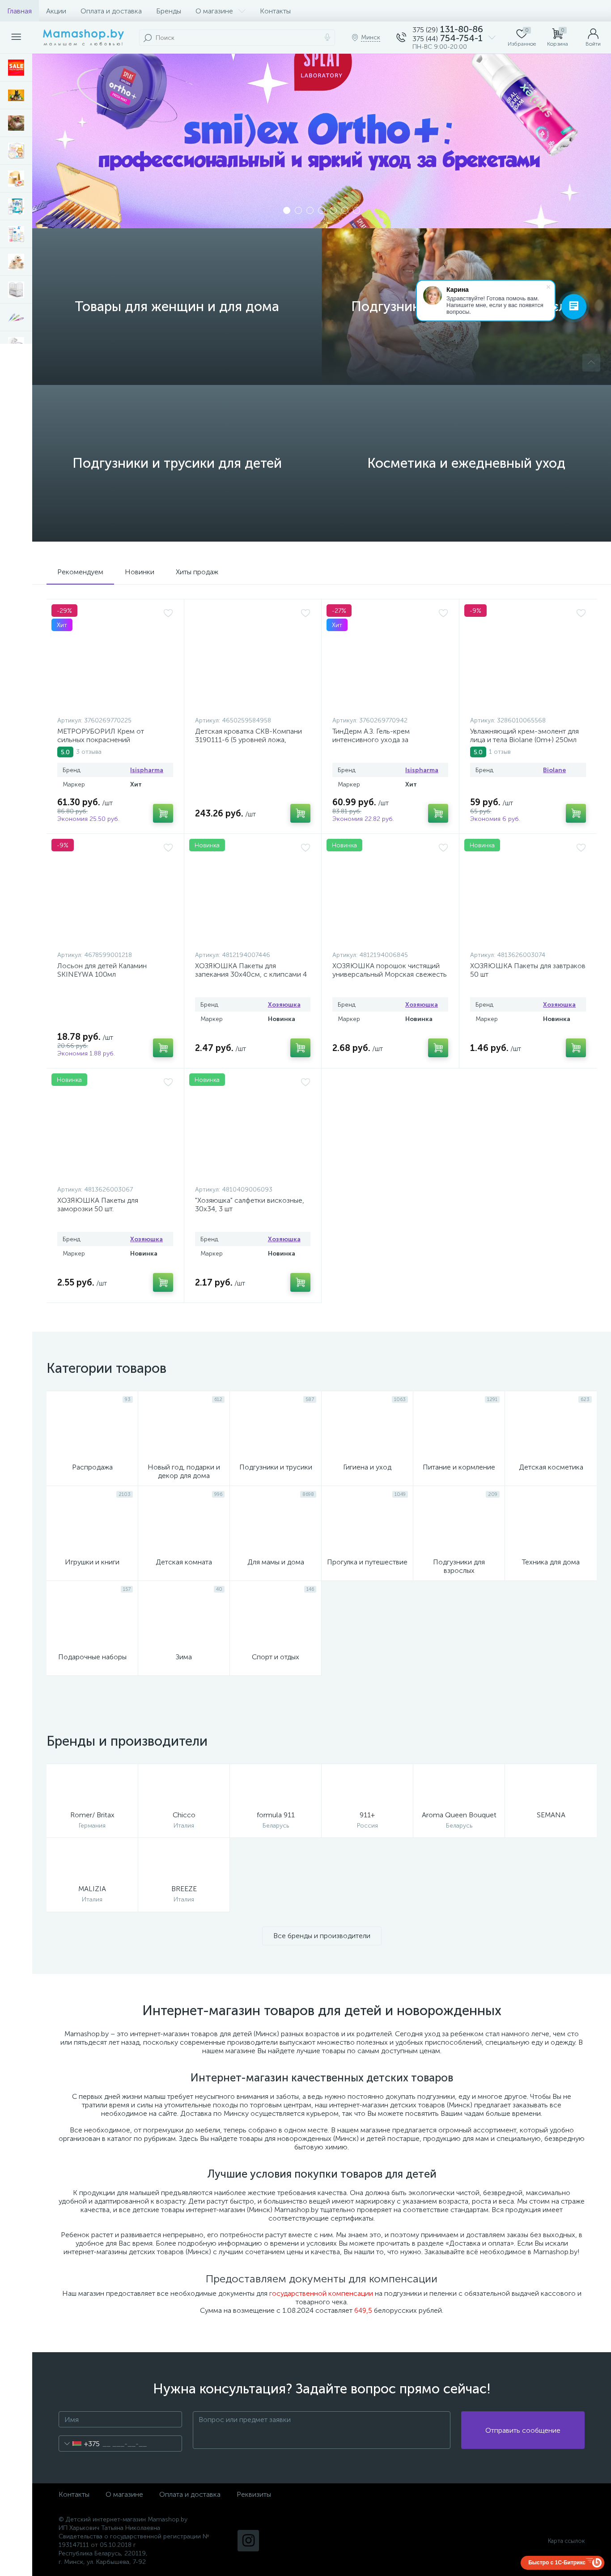Open the blue online chat button
The width and height of the screenshot is (611, 2576).
click(573, 306)
